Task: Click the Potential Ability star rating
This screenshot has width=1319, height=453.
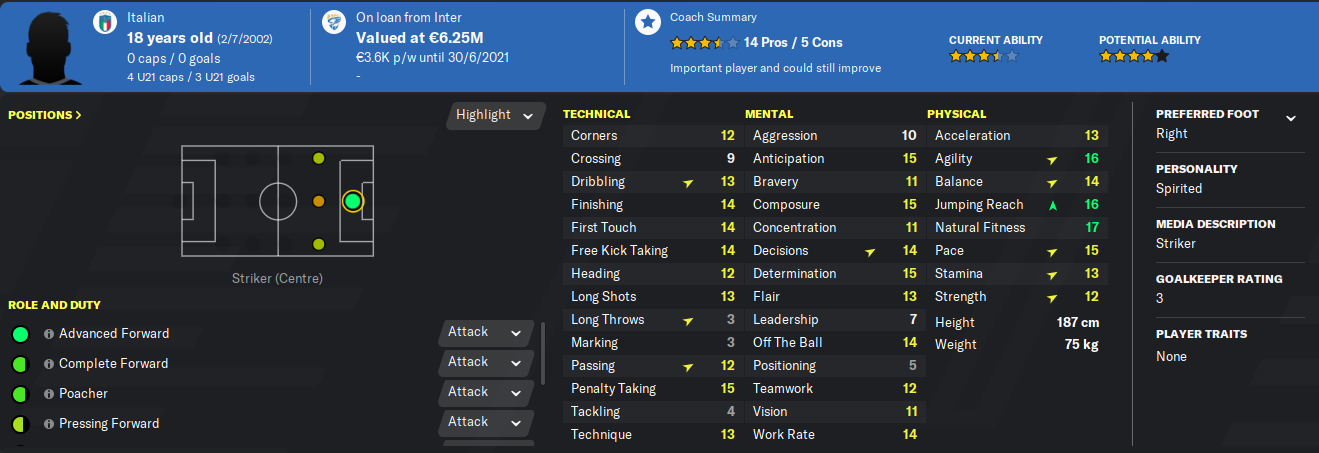Action: (1133, 57)
